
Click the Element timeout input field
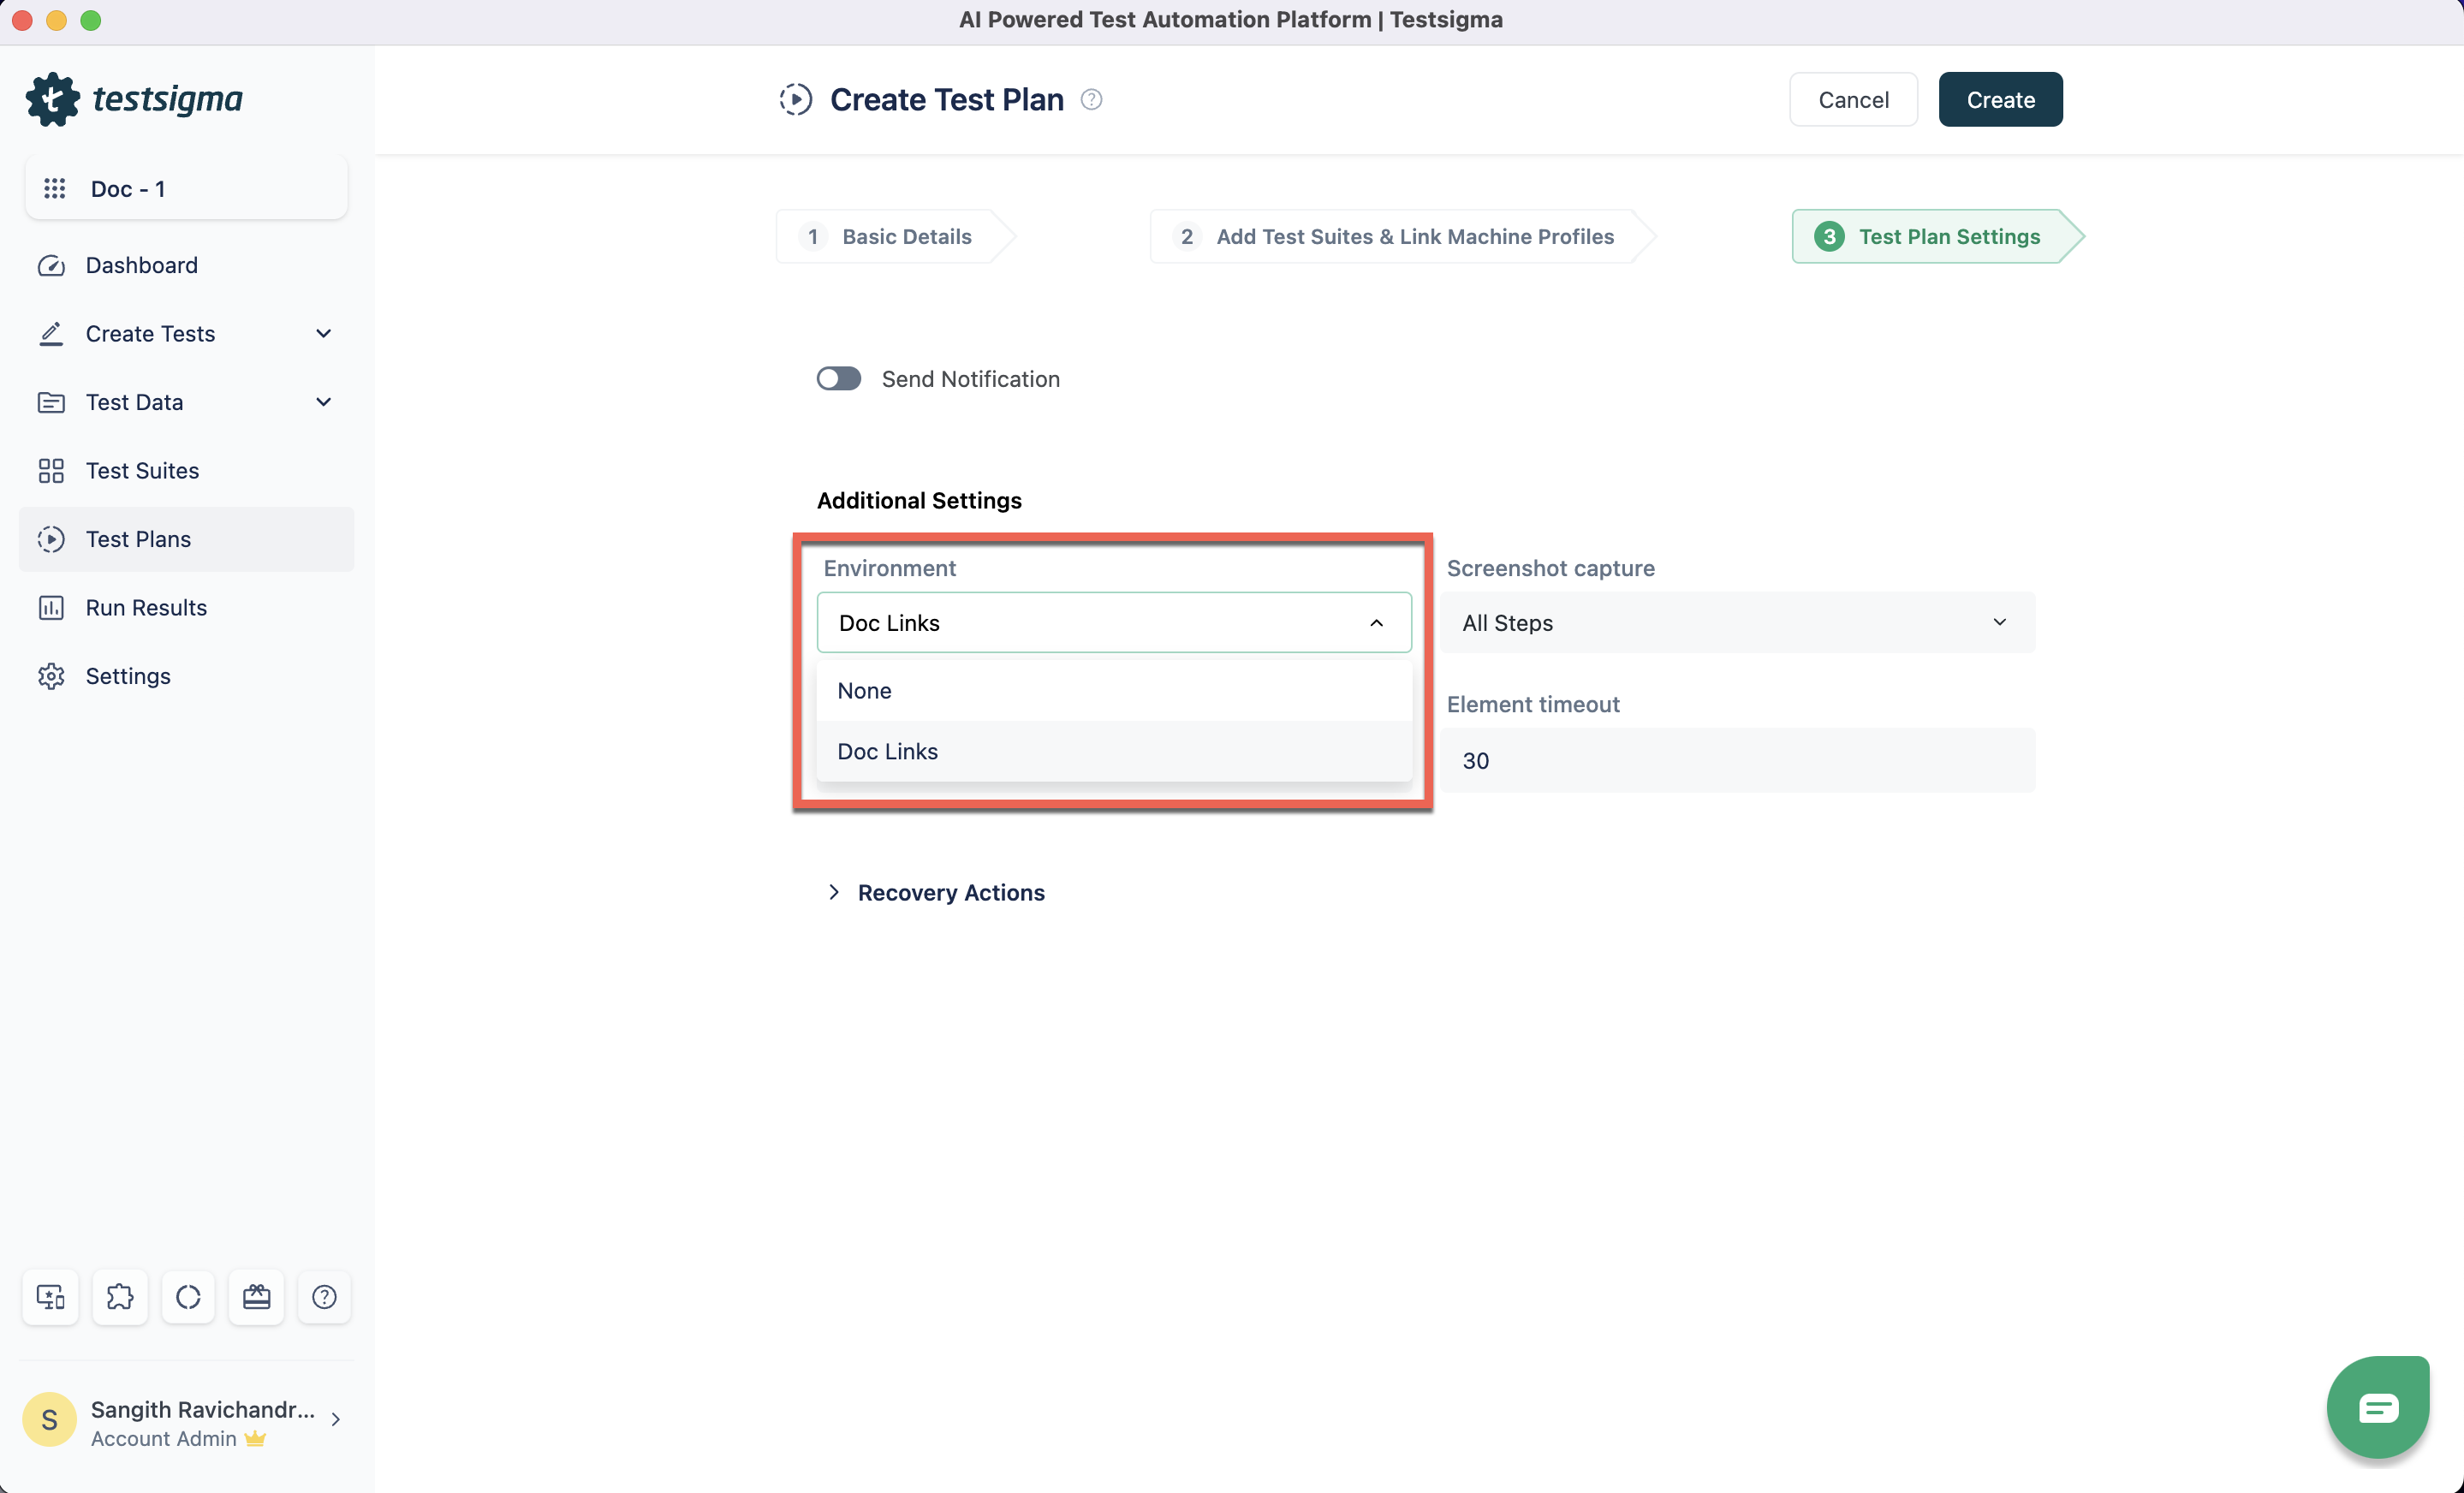point(1737,761)
